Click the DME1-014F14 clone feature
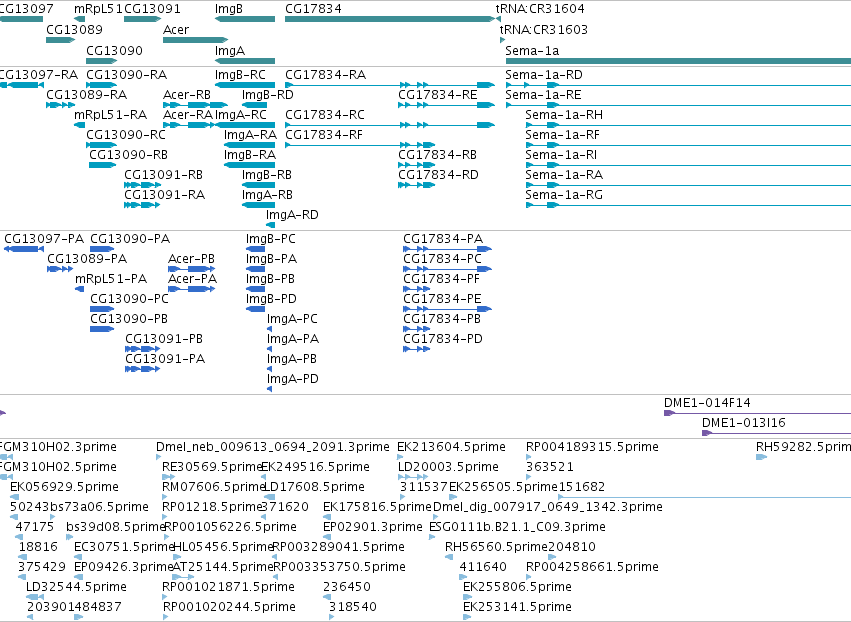 (758, 413)
